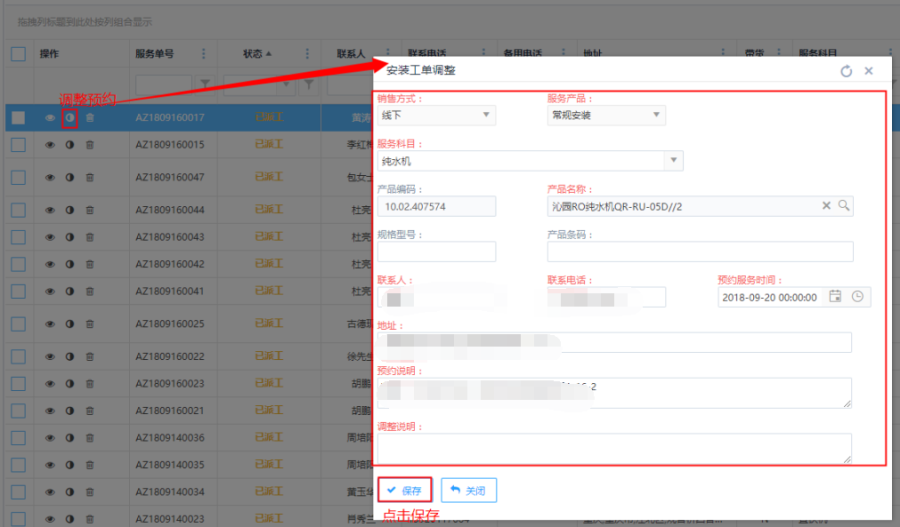Open product search using magnifier icon
This screenshot has width=900, height=527.
coord(843,205)
